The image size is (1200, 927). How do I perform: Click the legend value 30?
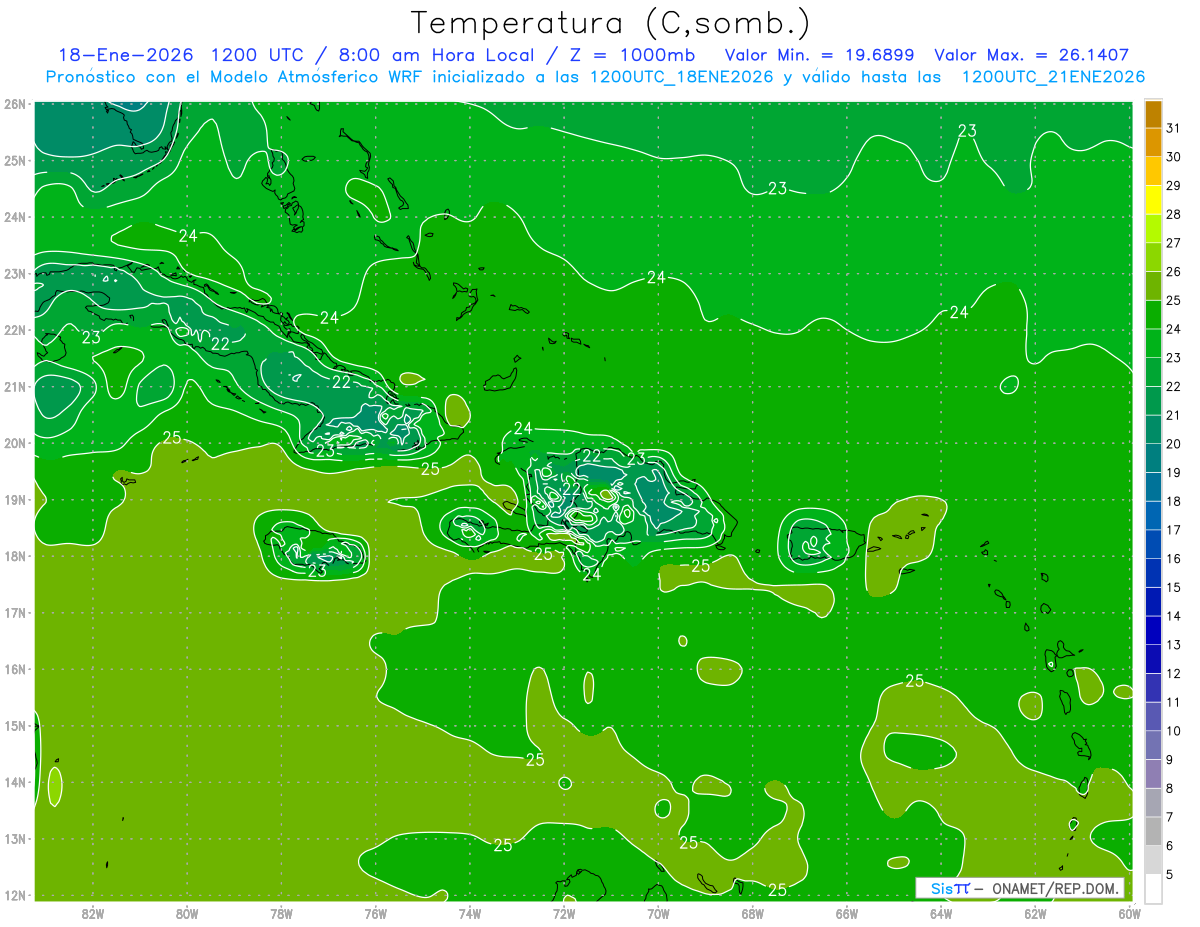[1173, 157]
